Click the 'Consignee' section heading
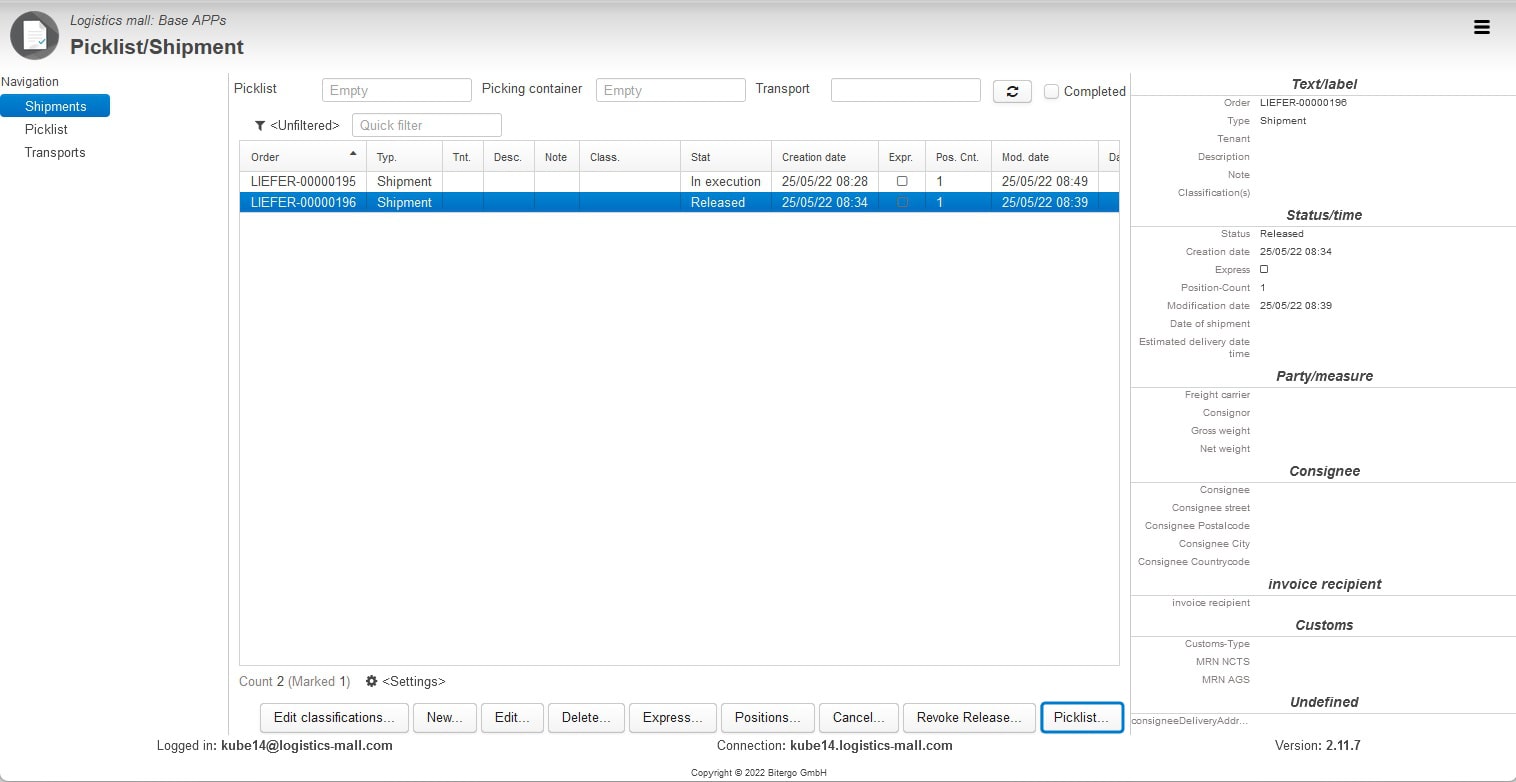This screenshot has height=782, width=1516. tap(1324, 471)
